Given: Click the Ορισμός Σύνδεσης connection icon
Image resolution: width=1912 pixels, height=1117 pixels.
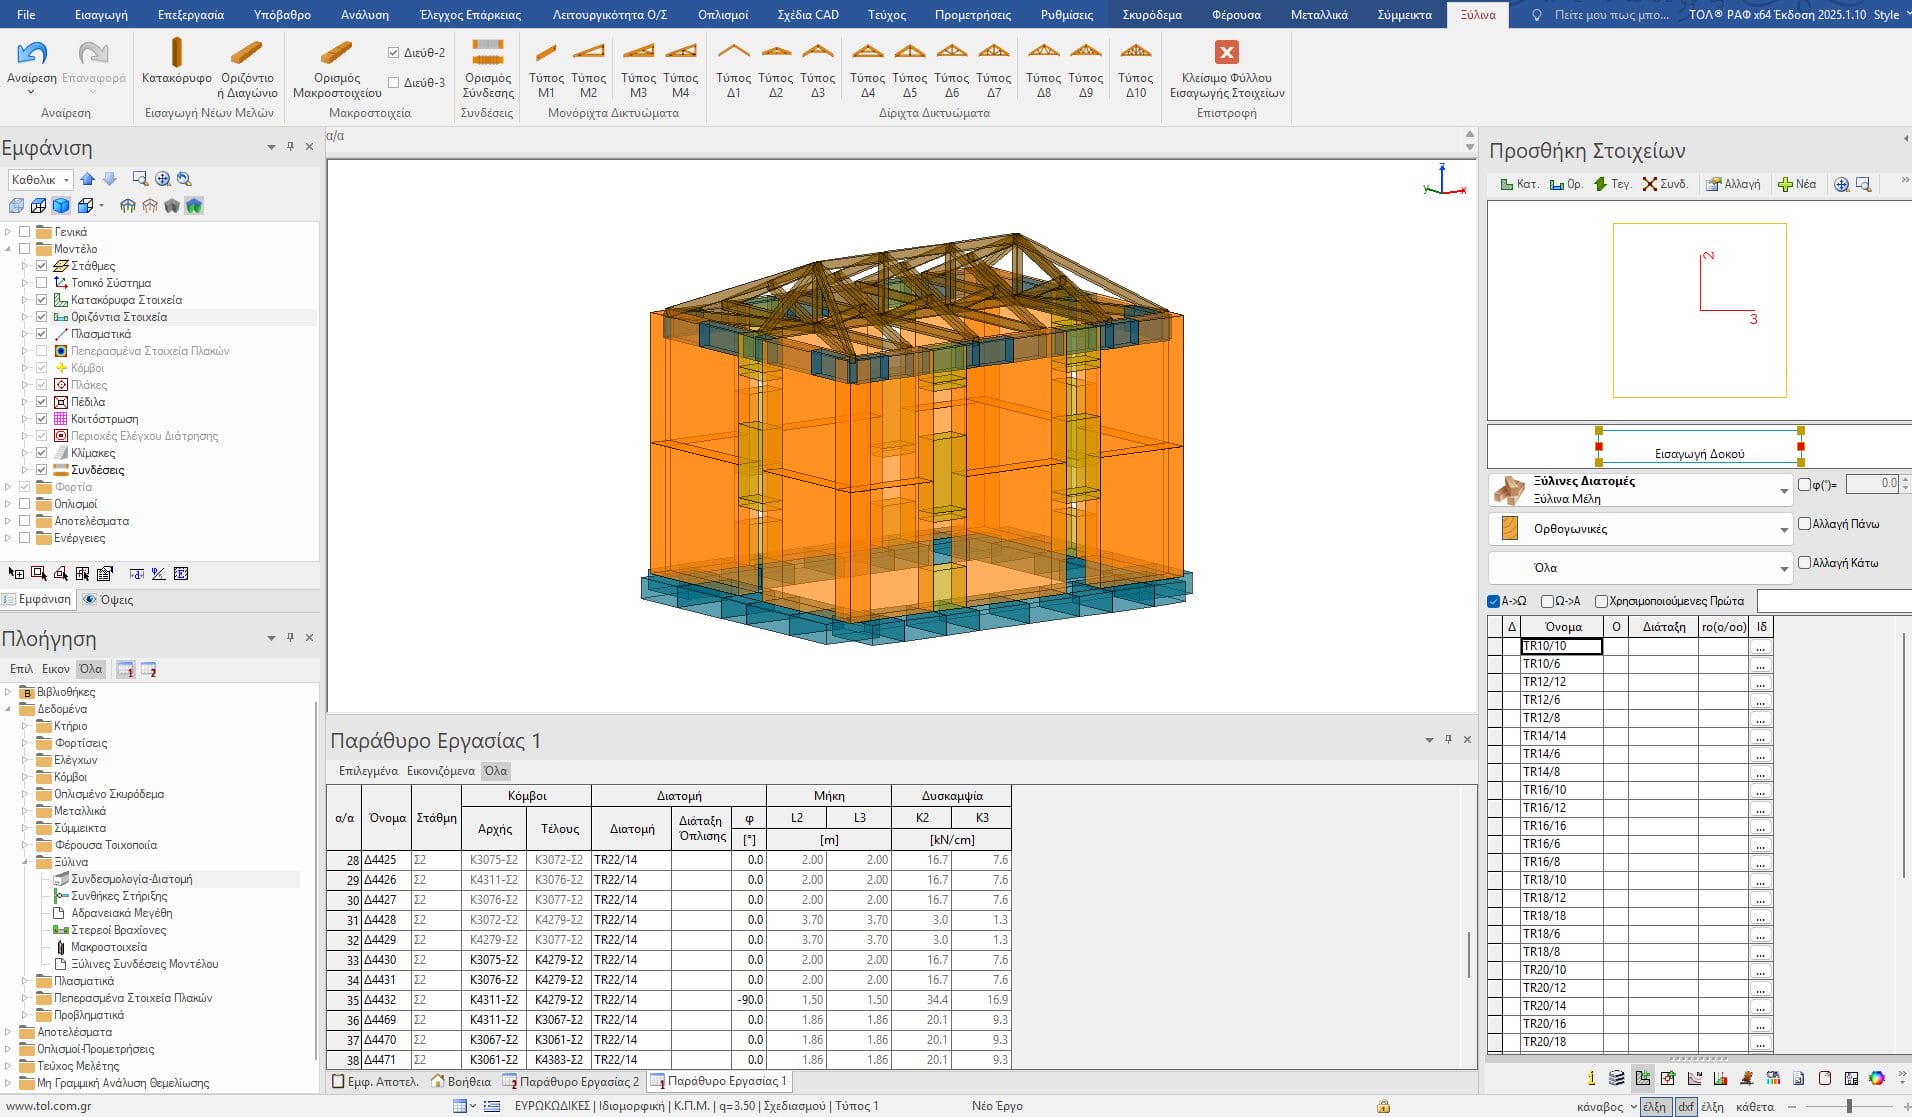Looking at the screenshot, I should 488,55.
